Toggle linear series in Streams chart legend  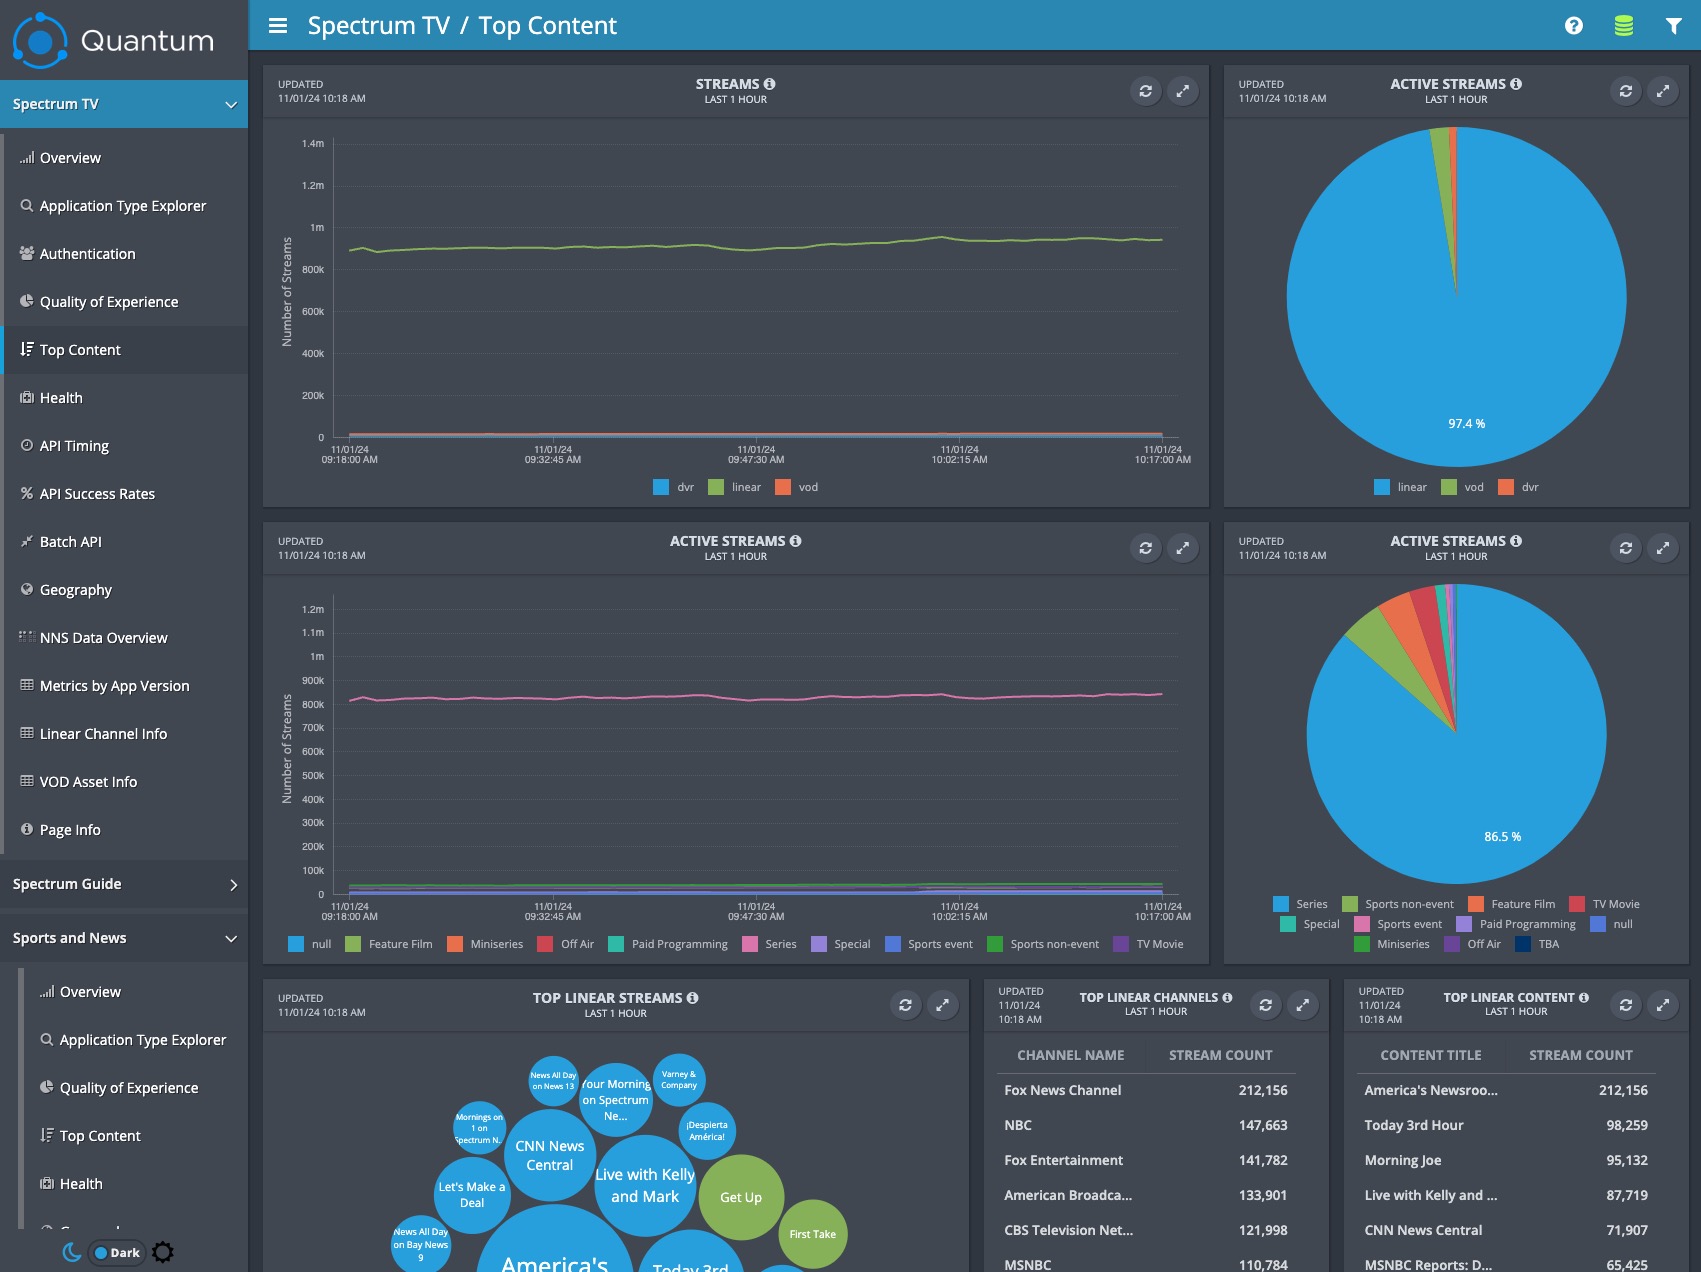coord(734,487)
